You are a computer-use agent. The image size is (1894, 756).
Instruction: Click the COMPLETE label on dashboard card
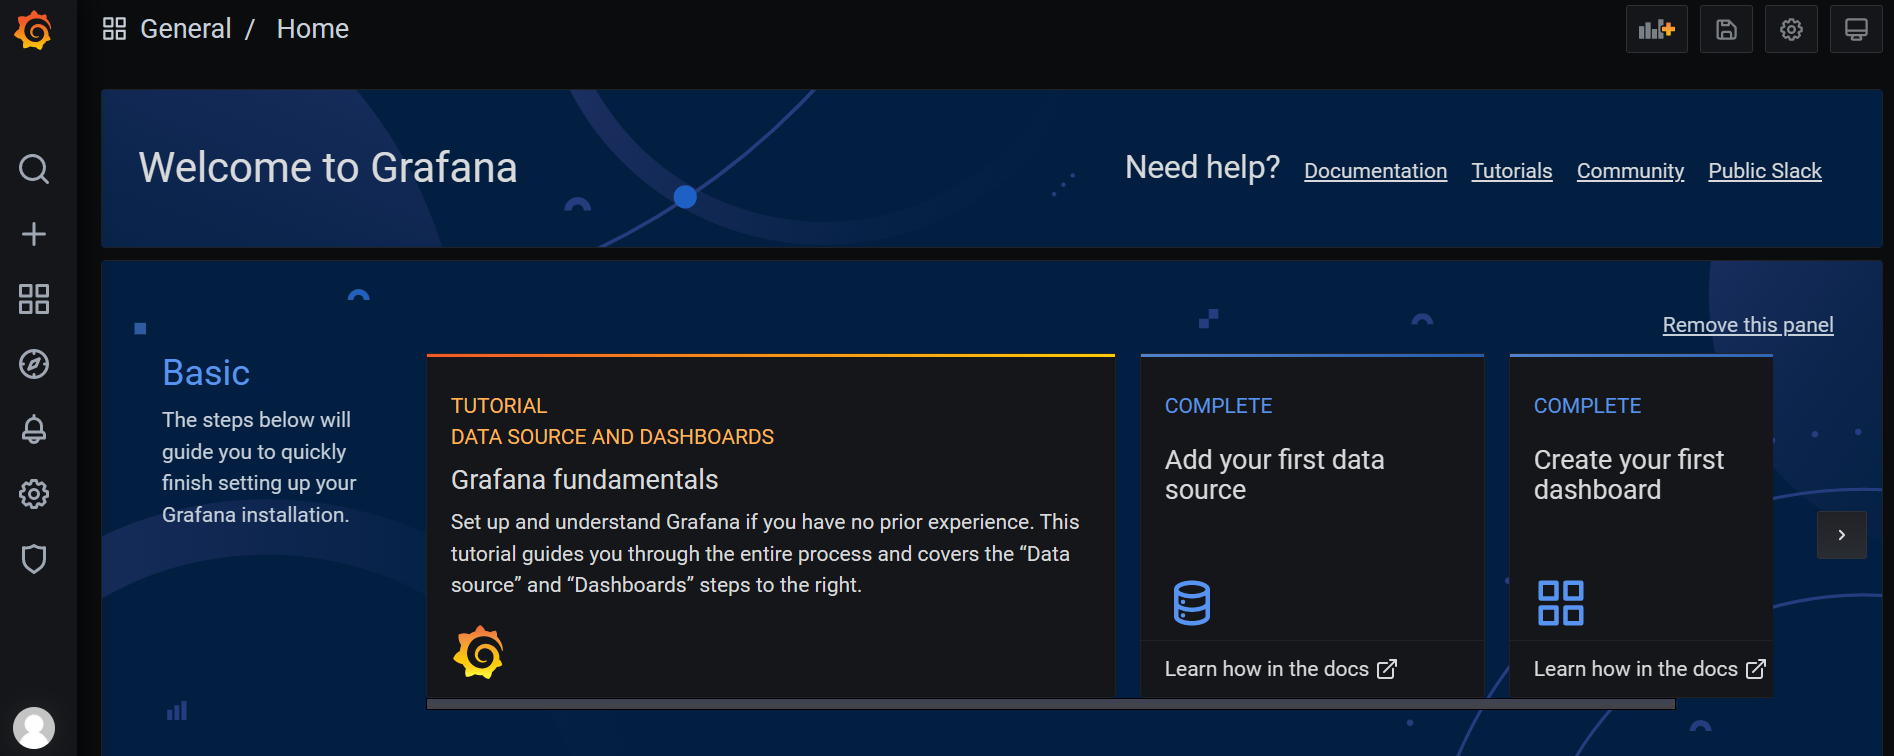(x=1588, y=406)
